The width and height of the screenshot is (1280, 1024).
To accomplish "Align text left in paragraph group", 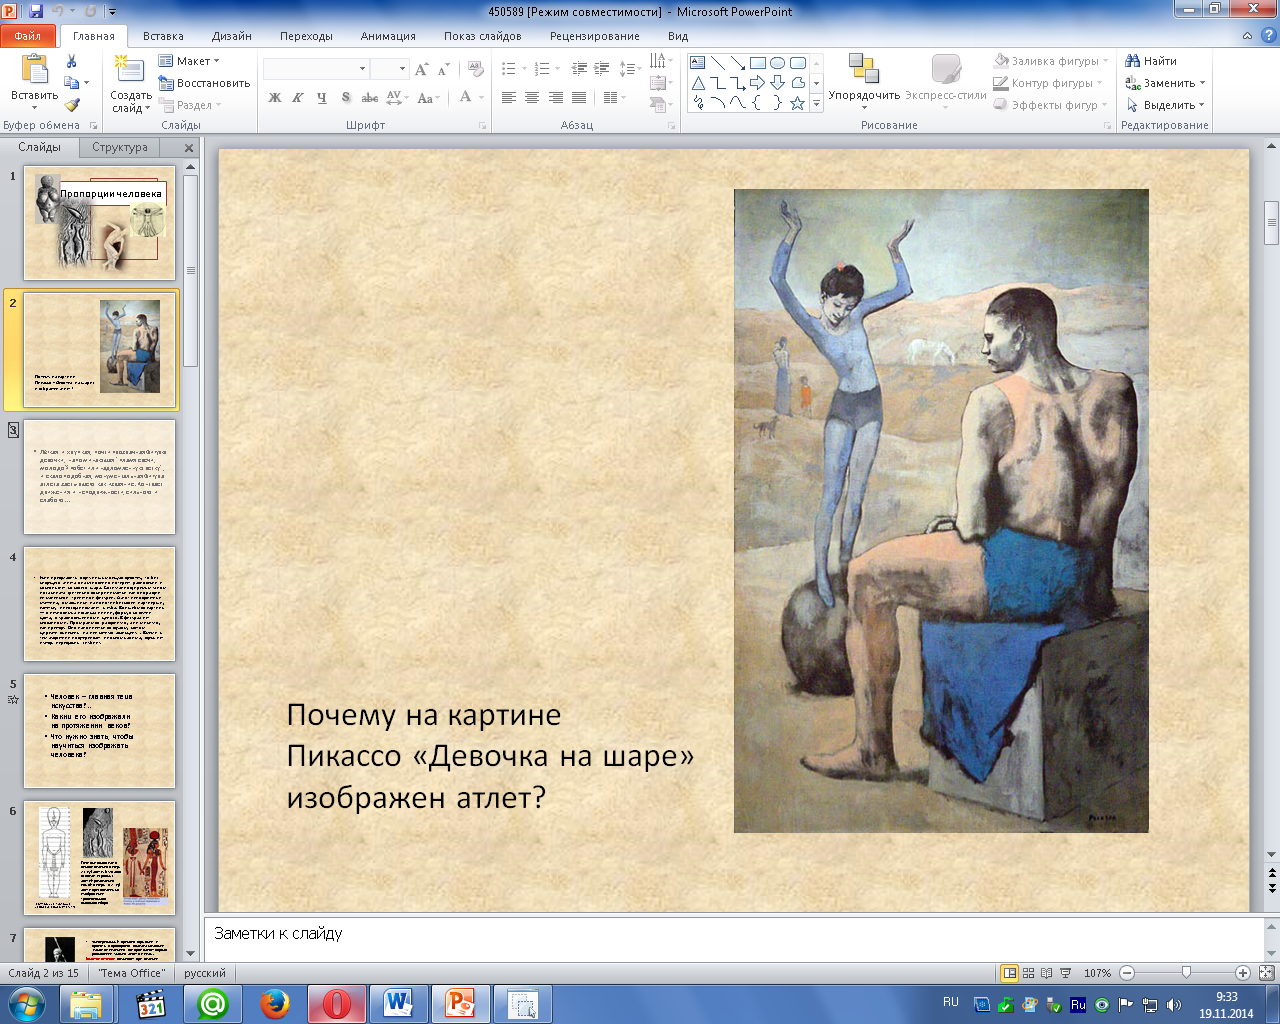I will click(x=509, y=98).
